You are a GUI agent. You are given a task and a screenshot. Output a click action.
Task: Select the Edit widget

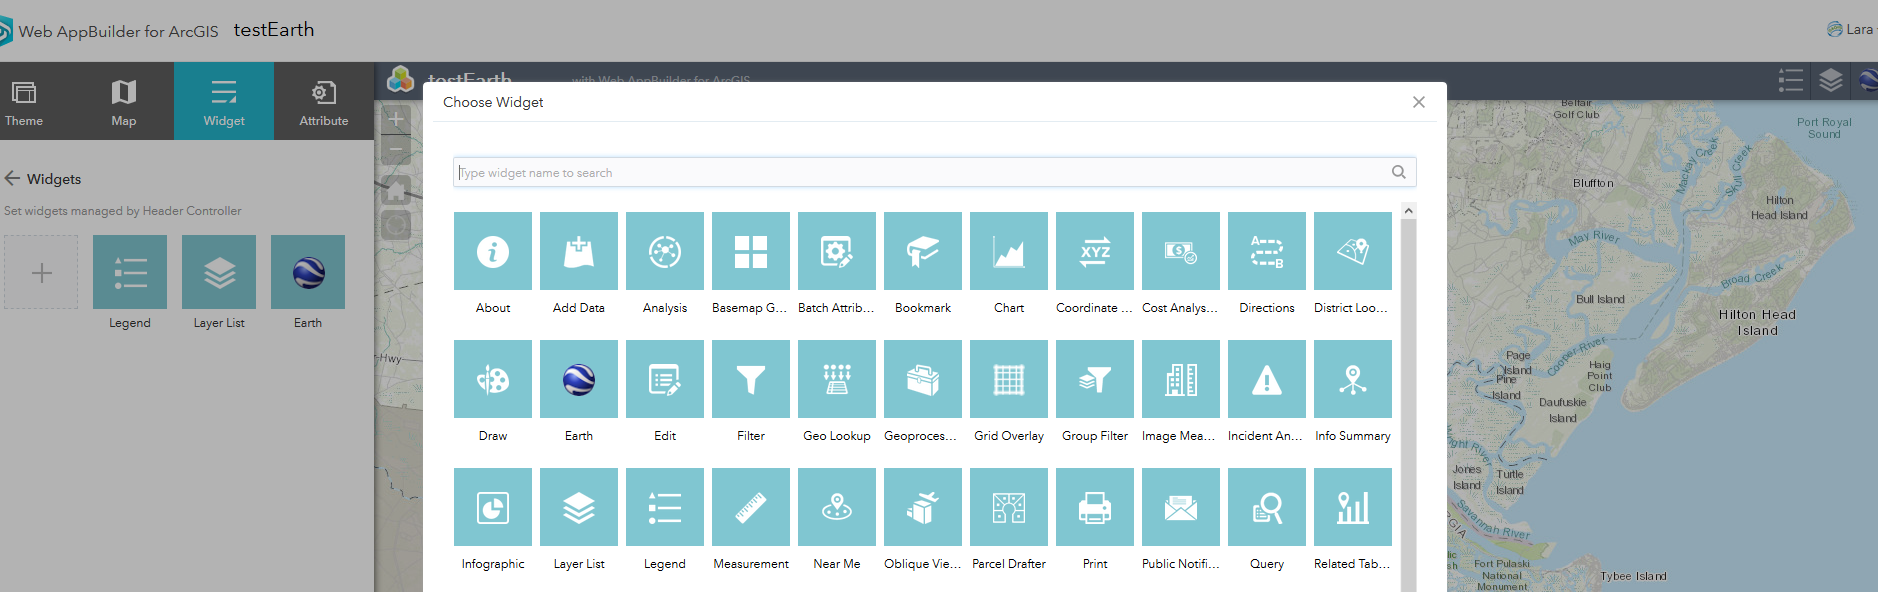664,379
